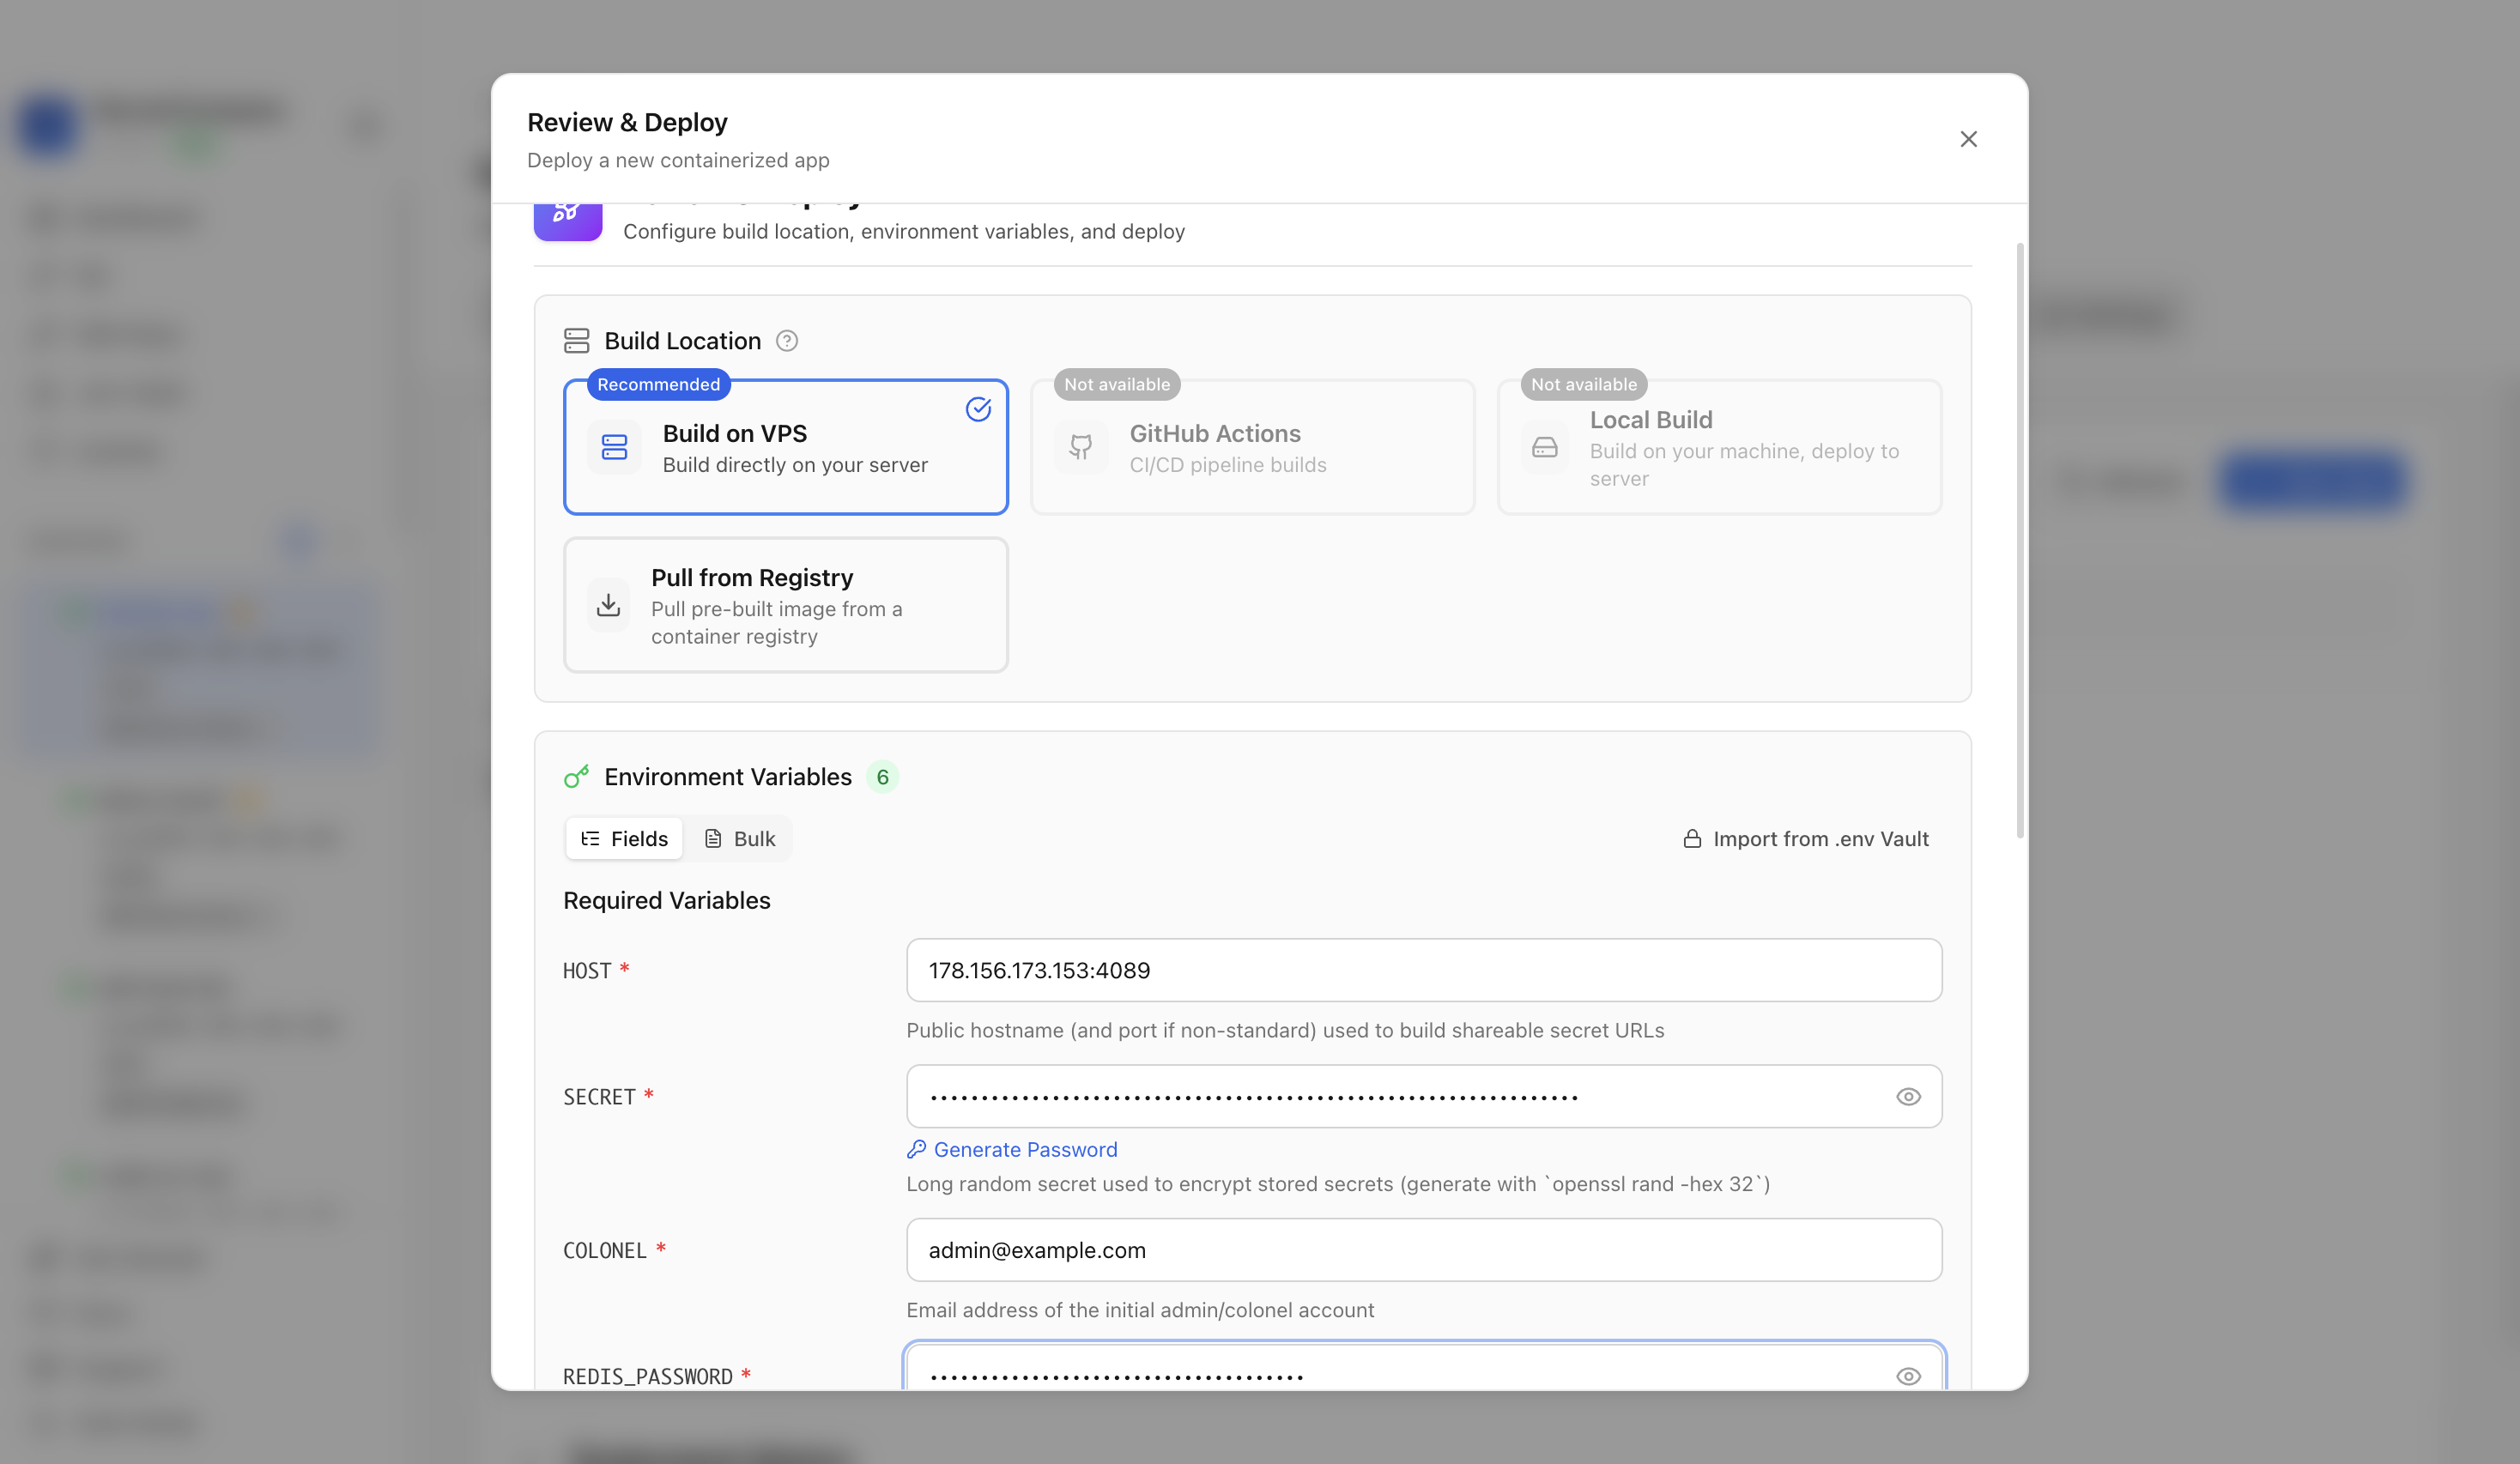Screen dimensions: 2520x1464
Task: Reveal the SECRET value with eye icon
Action: point(1908,1097)
